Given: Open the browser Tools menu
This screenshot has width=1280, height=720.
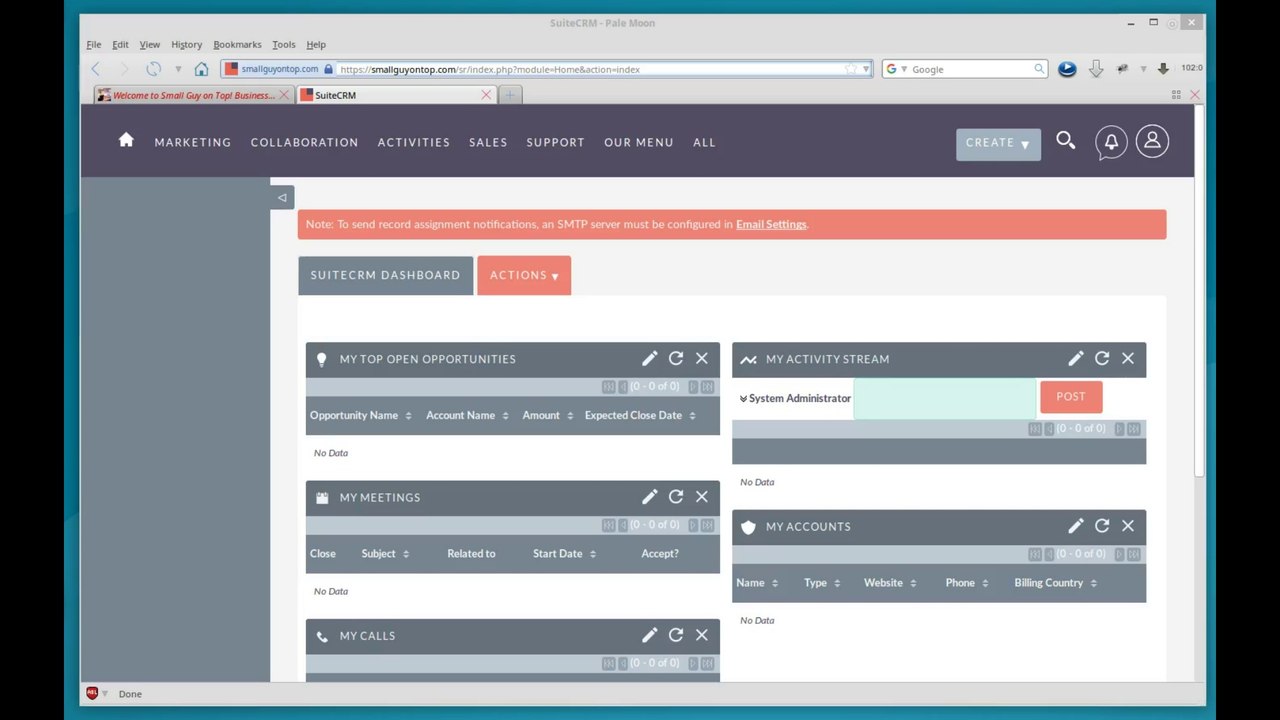Looking at the screenshot, I should coord(284,44).
